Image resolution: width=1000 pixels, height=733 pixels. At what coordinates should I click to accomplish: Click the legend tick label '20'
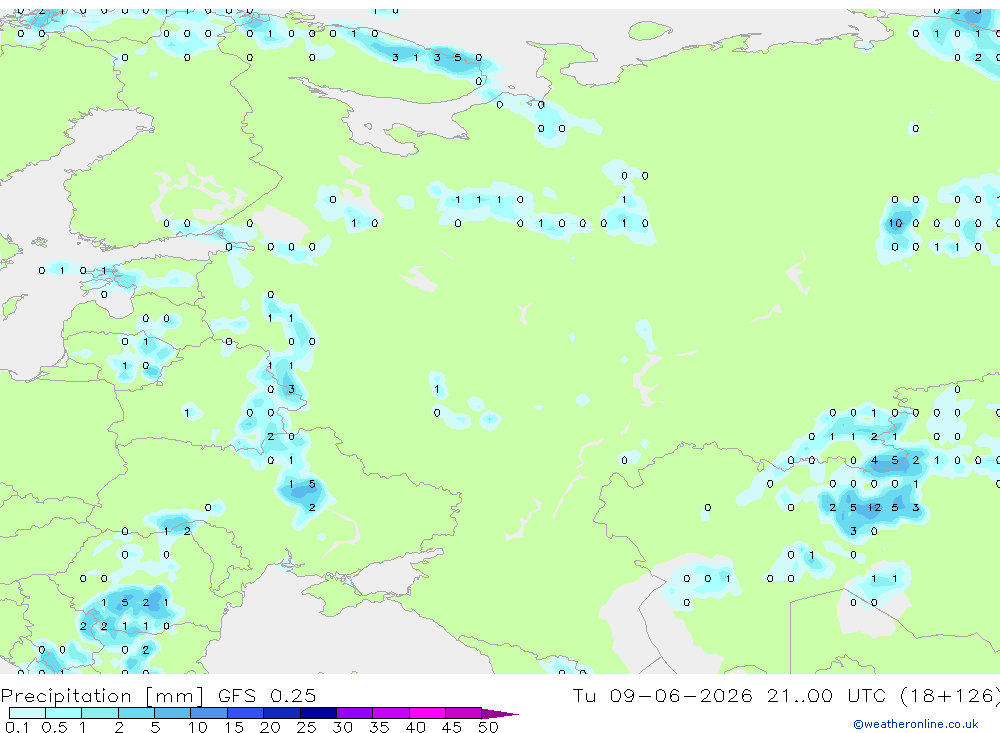(x=270, y=727)
